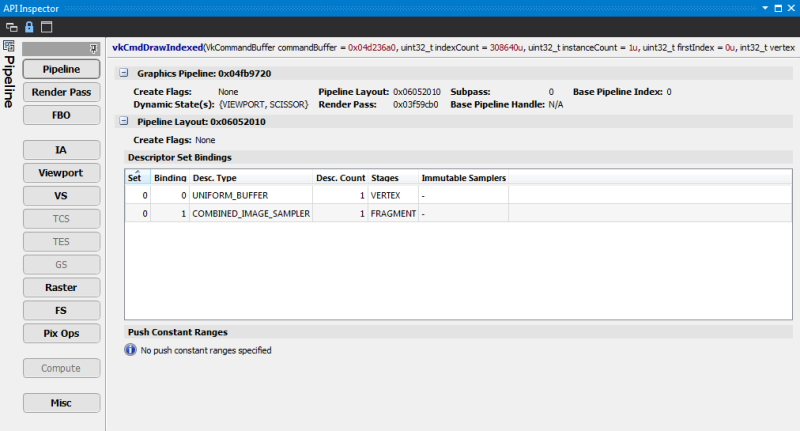Switch to the FBO page
This screenshot has height=431, width=800.
pos(61,115)
